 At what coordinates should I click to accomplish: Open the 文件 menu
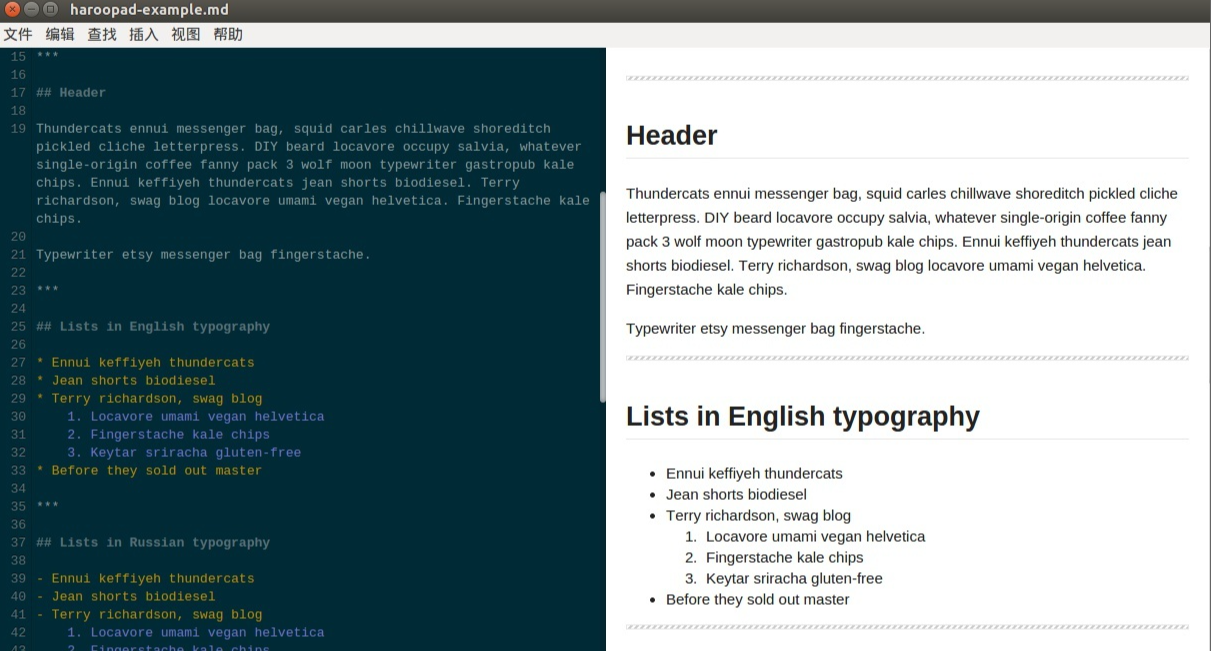(18, 34)
